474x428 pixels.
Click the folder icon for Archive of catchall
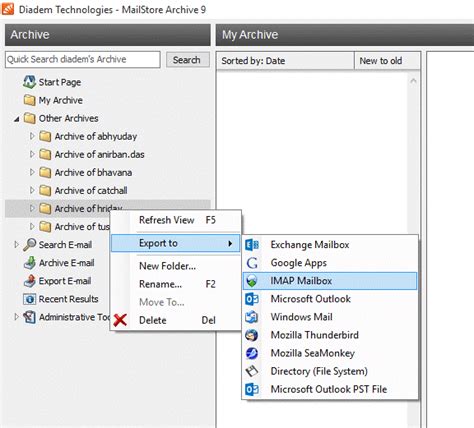pyautogui.click(x=45, y=190)
